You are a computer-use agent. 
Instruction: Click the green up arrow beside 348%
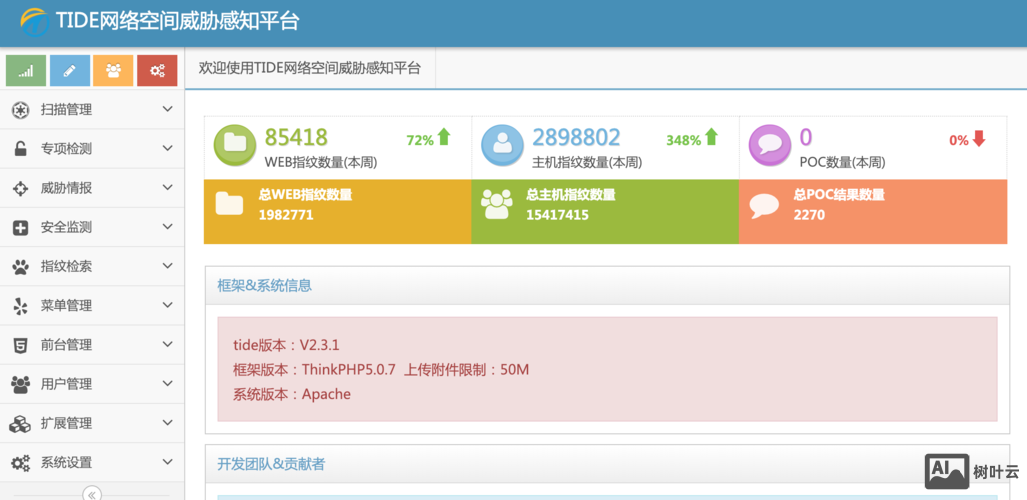(711, 137)
